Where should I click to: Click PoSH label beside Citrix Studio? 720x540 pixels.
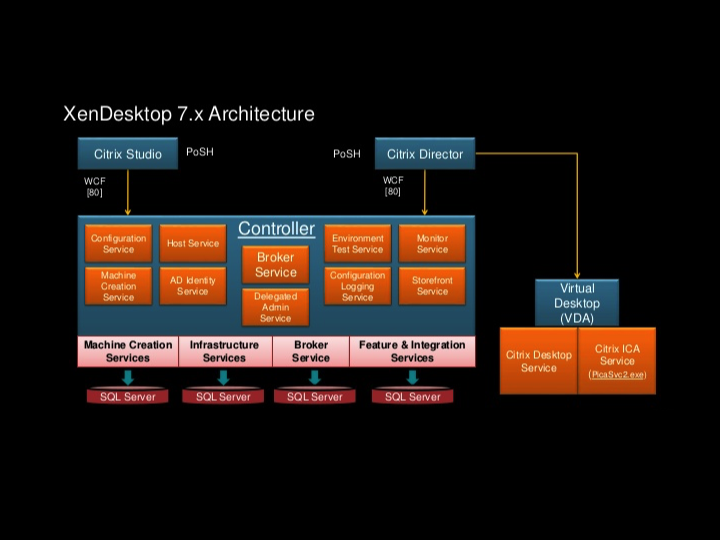(200, 152)
